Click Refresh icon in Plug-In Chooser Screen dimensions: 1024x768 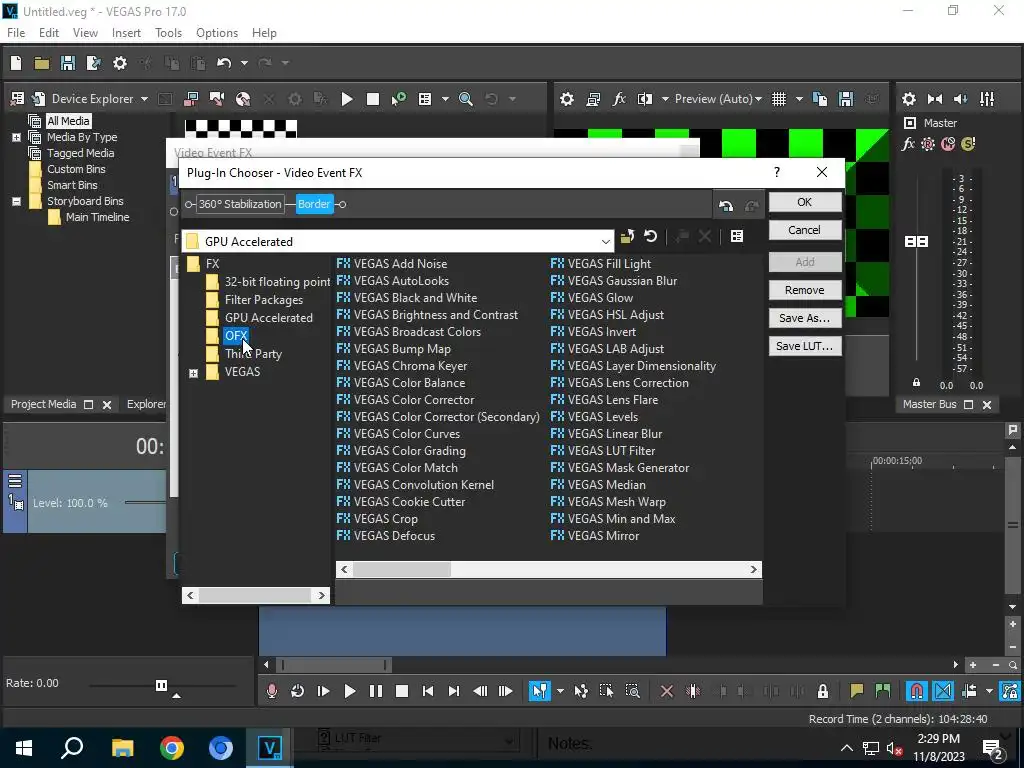650,236
